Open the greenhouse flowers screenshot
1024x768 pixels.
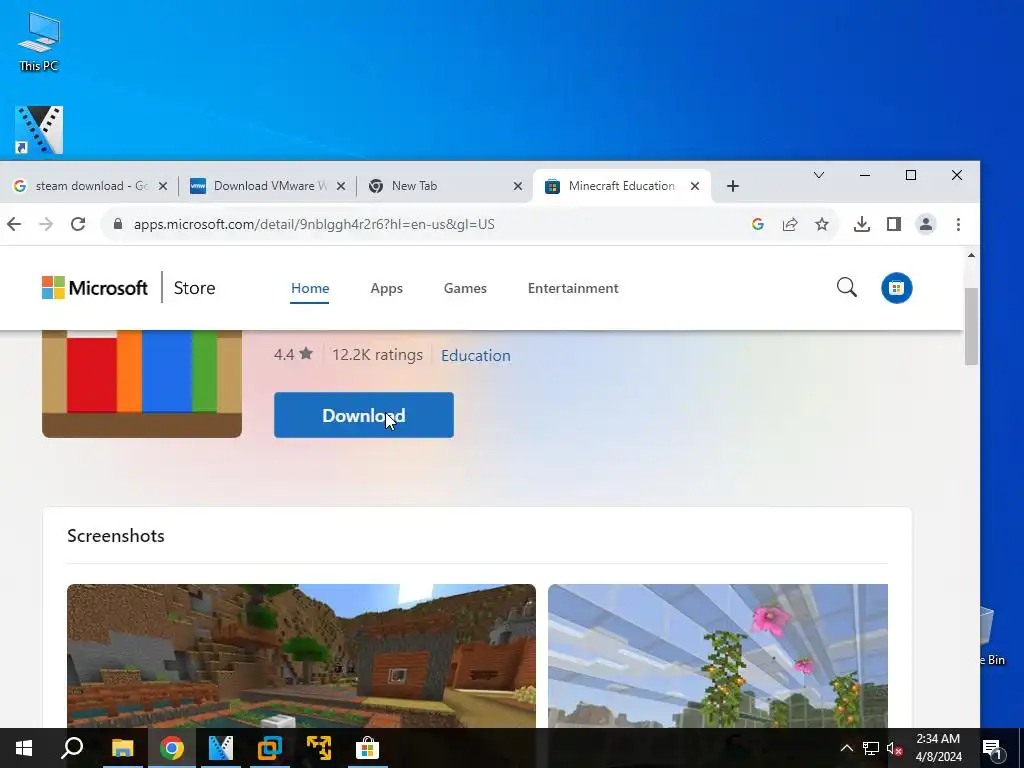click(718, 656)
